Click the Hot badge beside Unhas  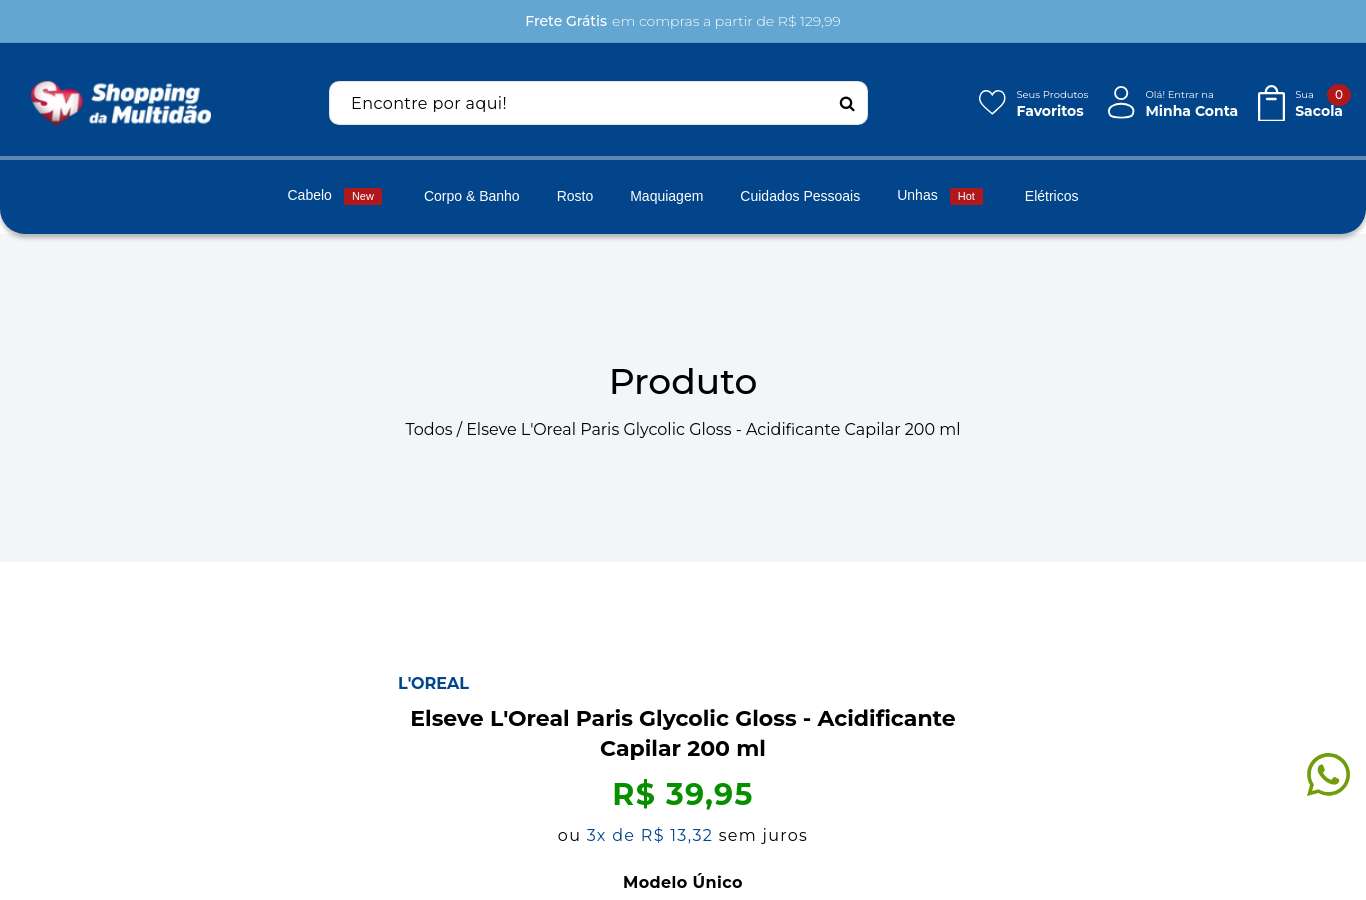tap(966, 196)
